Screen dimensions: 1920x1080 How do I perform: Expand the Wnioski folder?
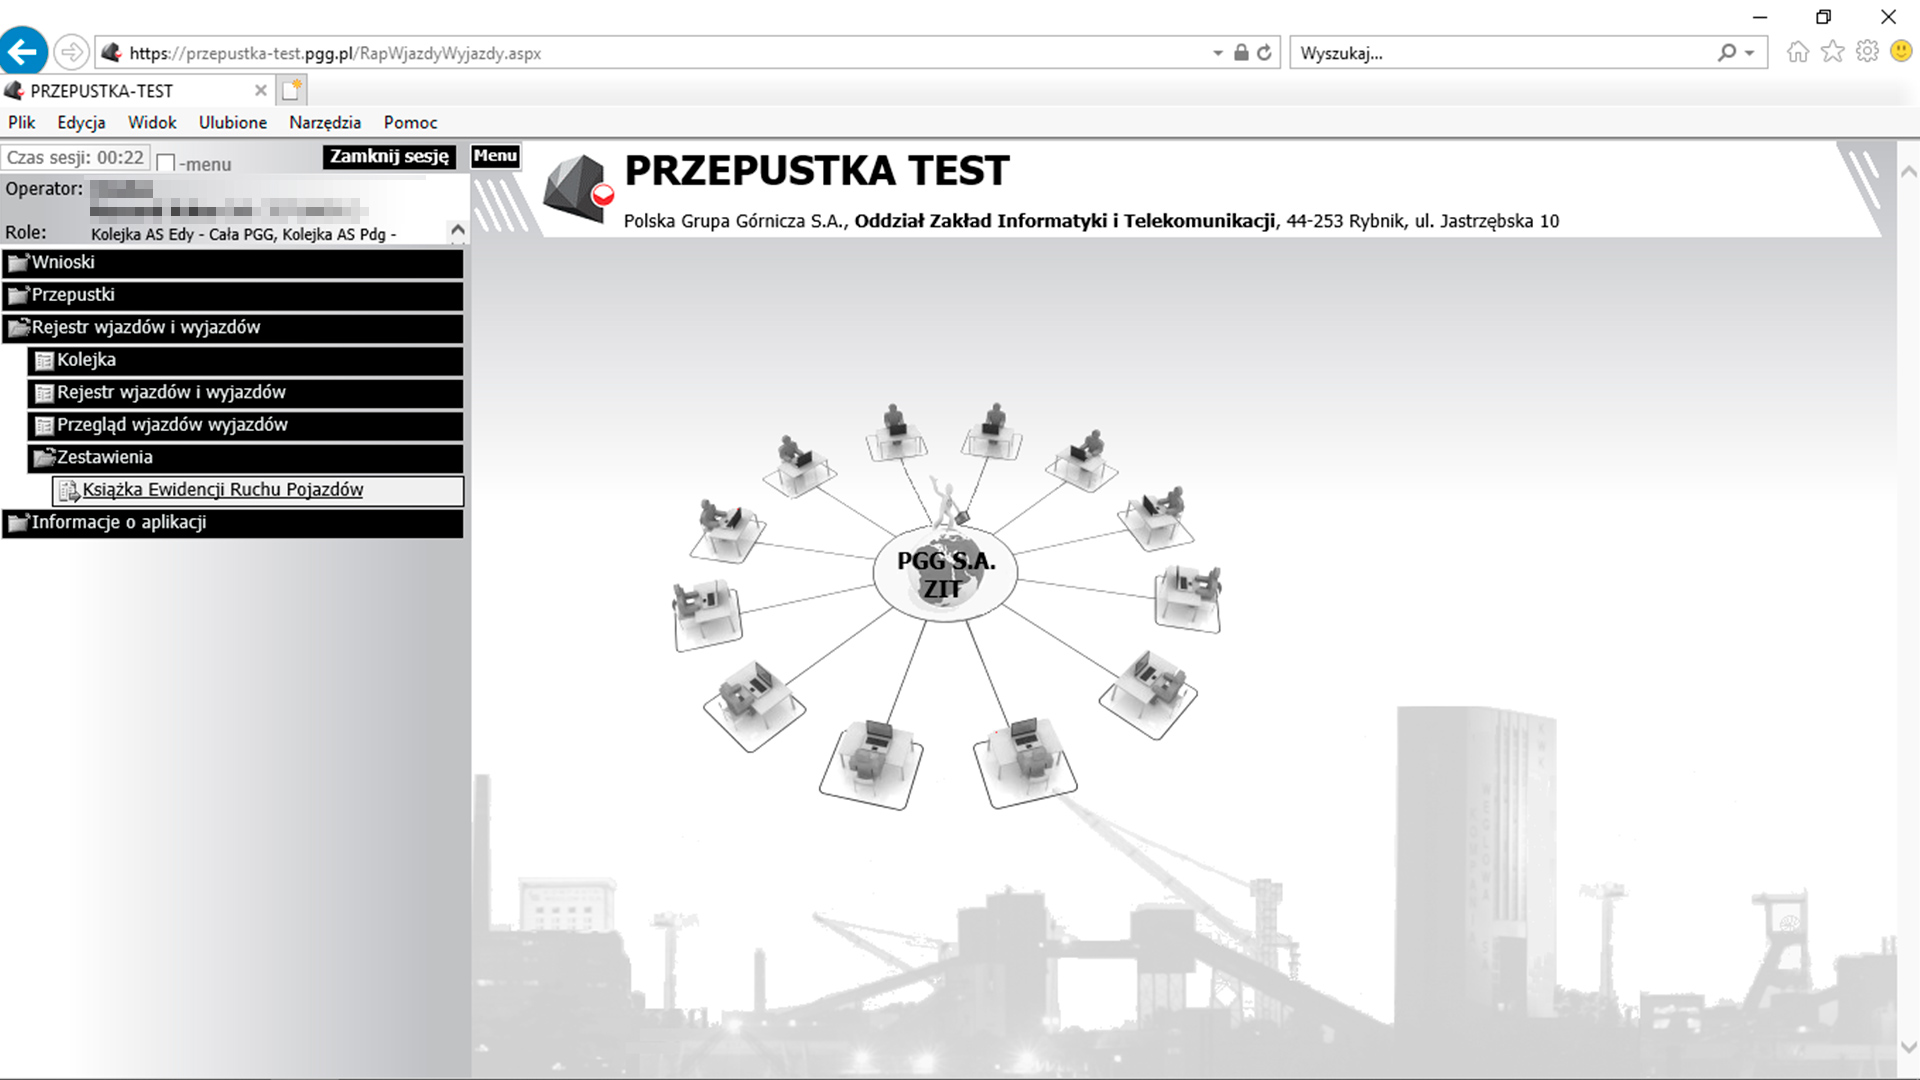tap(233, 263)
